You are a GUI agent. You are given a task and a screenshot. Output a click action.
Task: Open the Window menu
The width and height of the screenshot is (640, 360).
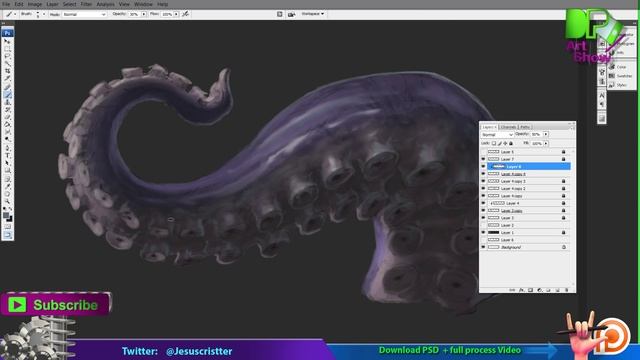click(x=143, y=4)
